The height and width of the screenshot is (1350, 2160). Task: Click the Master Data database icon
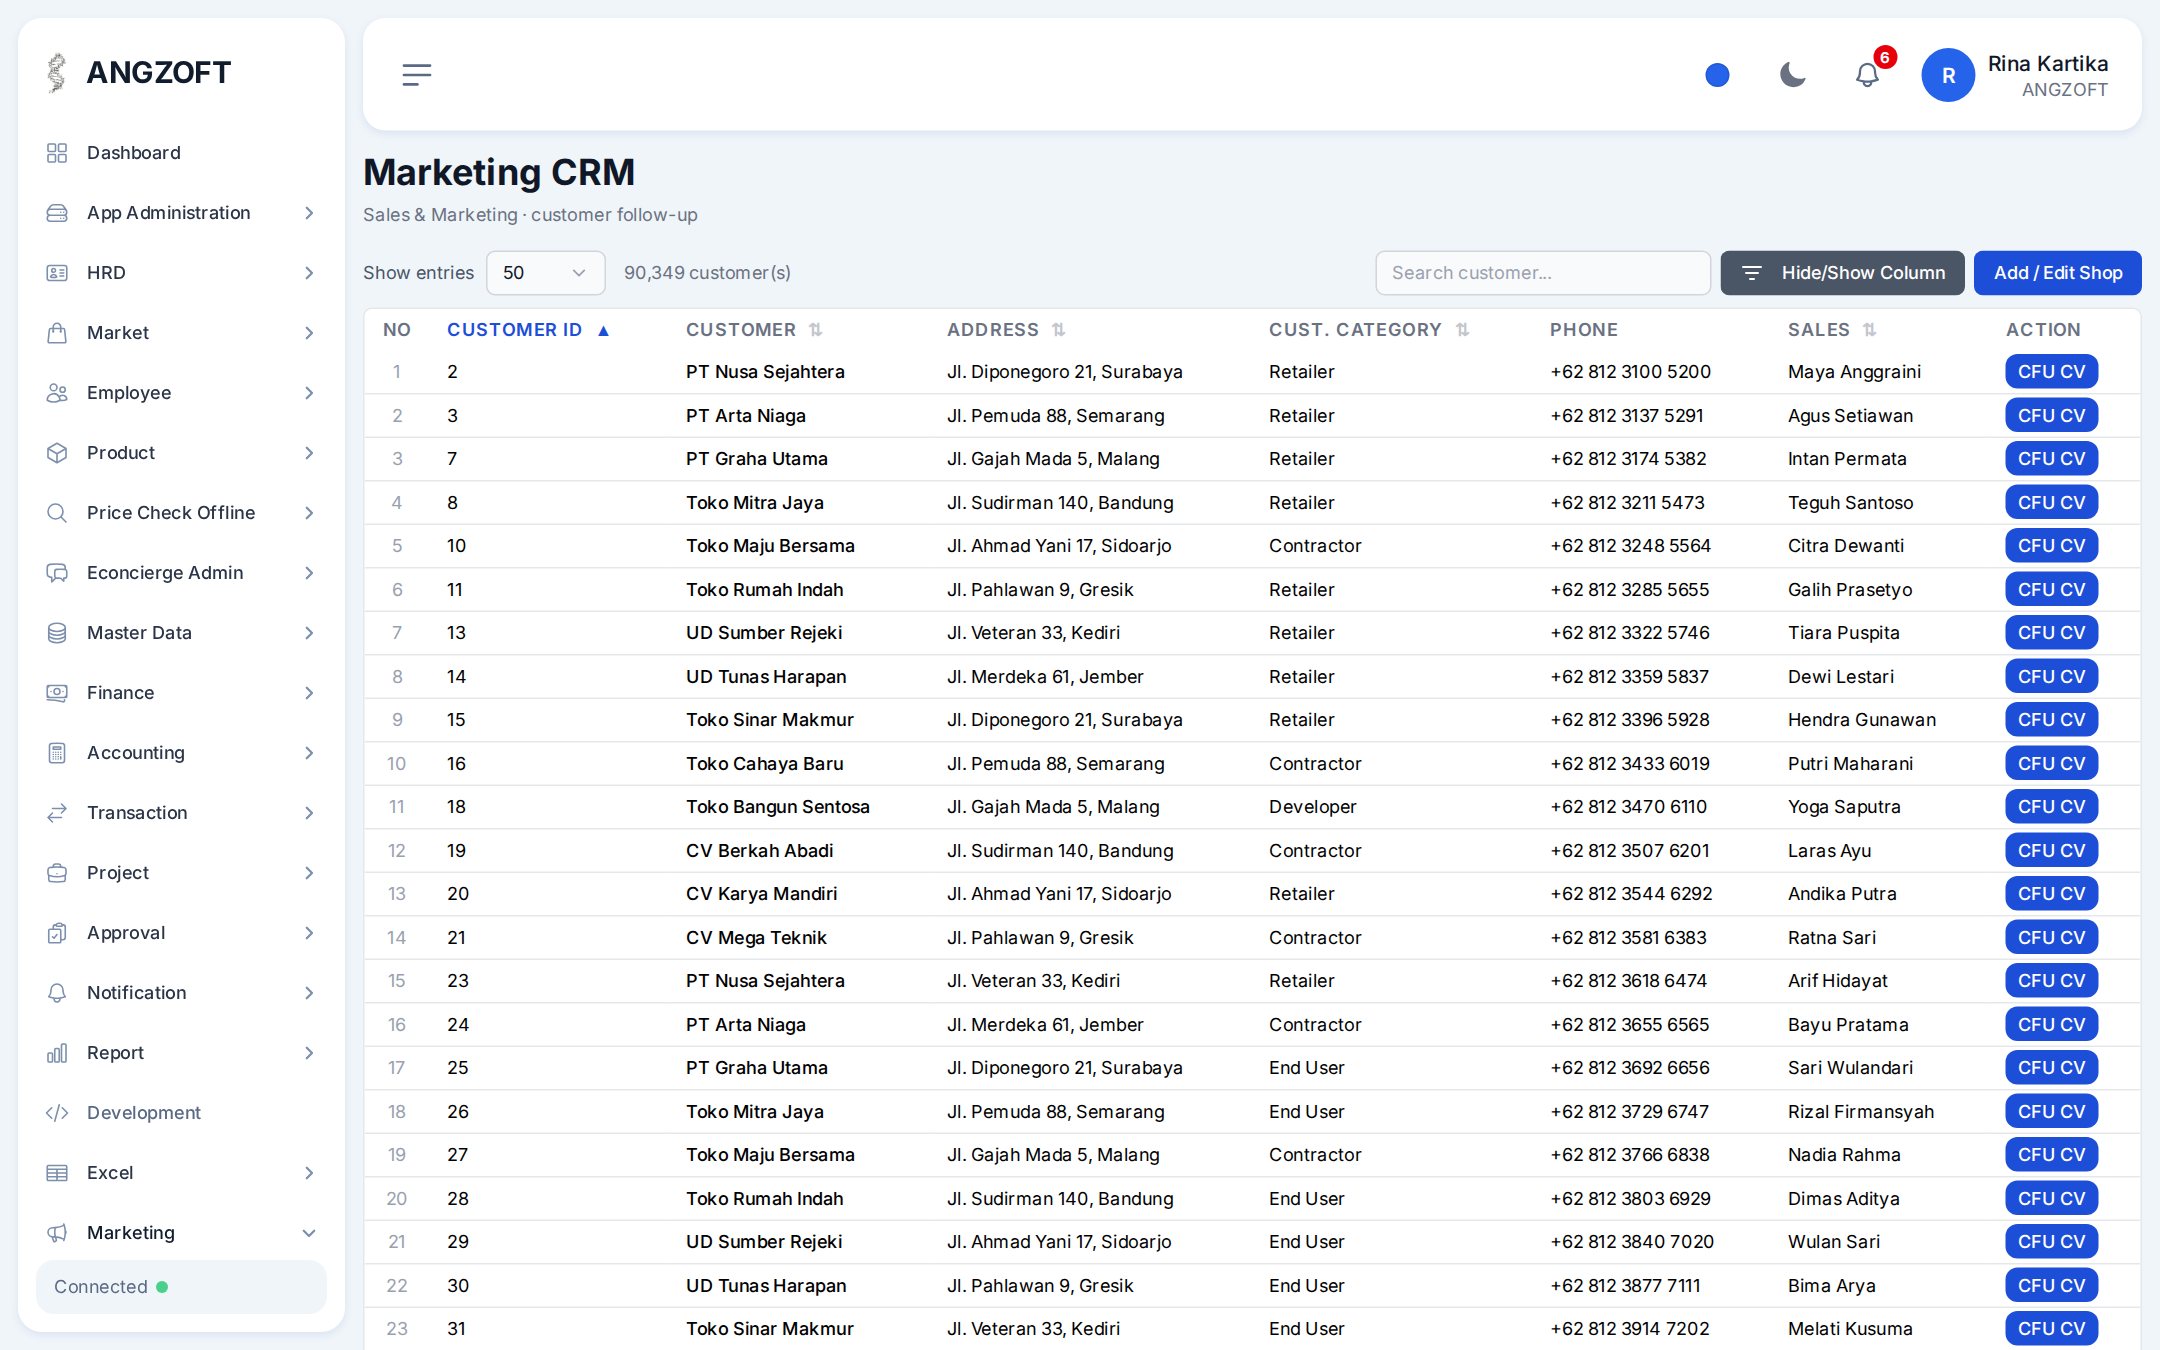57,633
